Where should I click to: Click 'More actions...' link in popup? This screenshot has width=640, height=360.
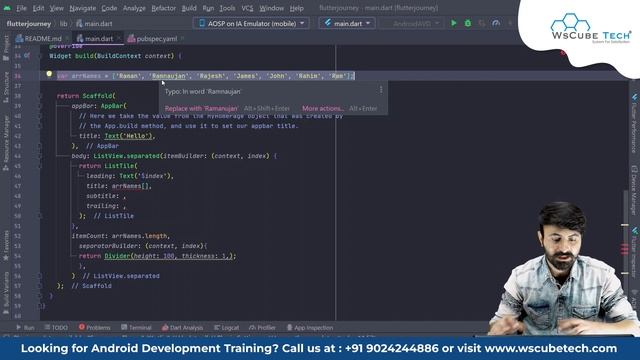323,109
